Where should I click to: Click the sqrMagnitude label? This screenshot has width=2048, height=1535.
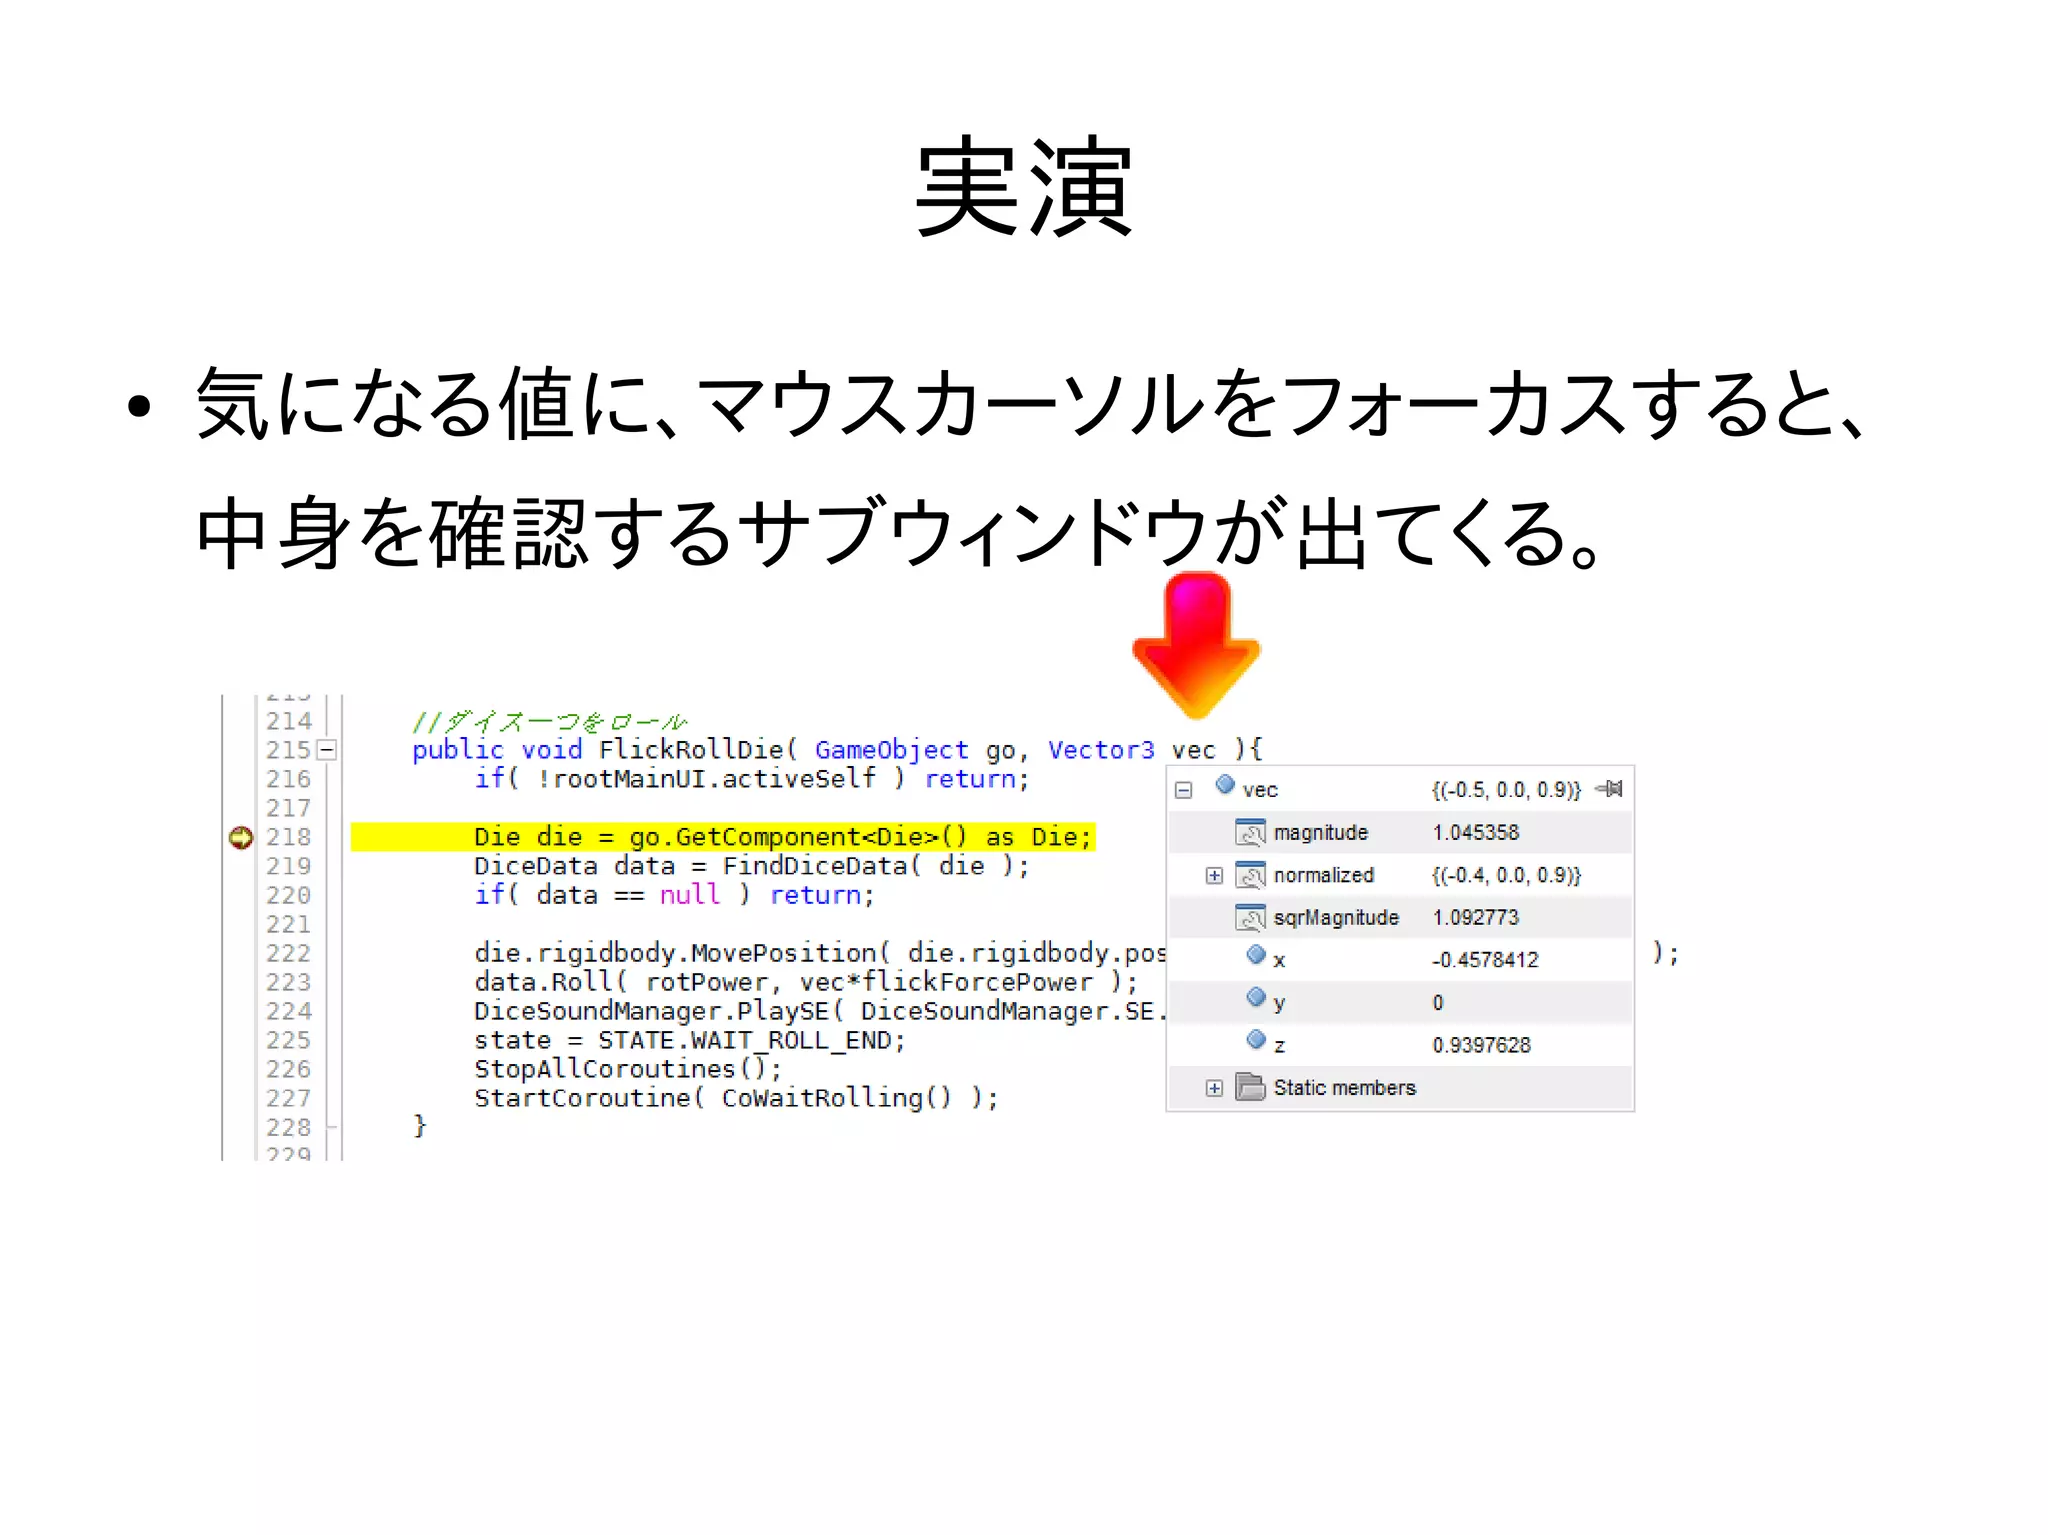(x=1336, y=918)
